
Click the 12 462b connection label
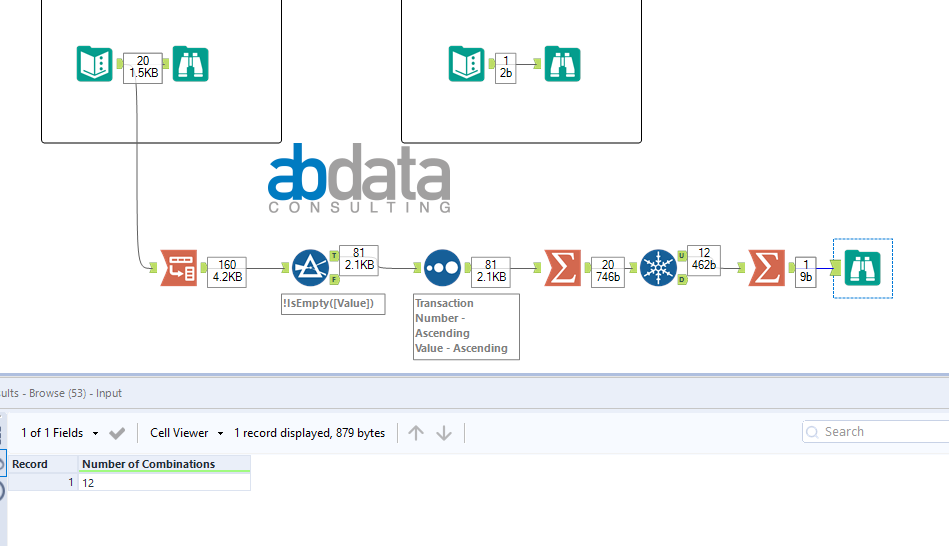704,260
